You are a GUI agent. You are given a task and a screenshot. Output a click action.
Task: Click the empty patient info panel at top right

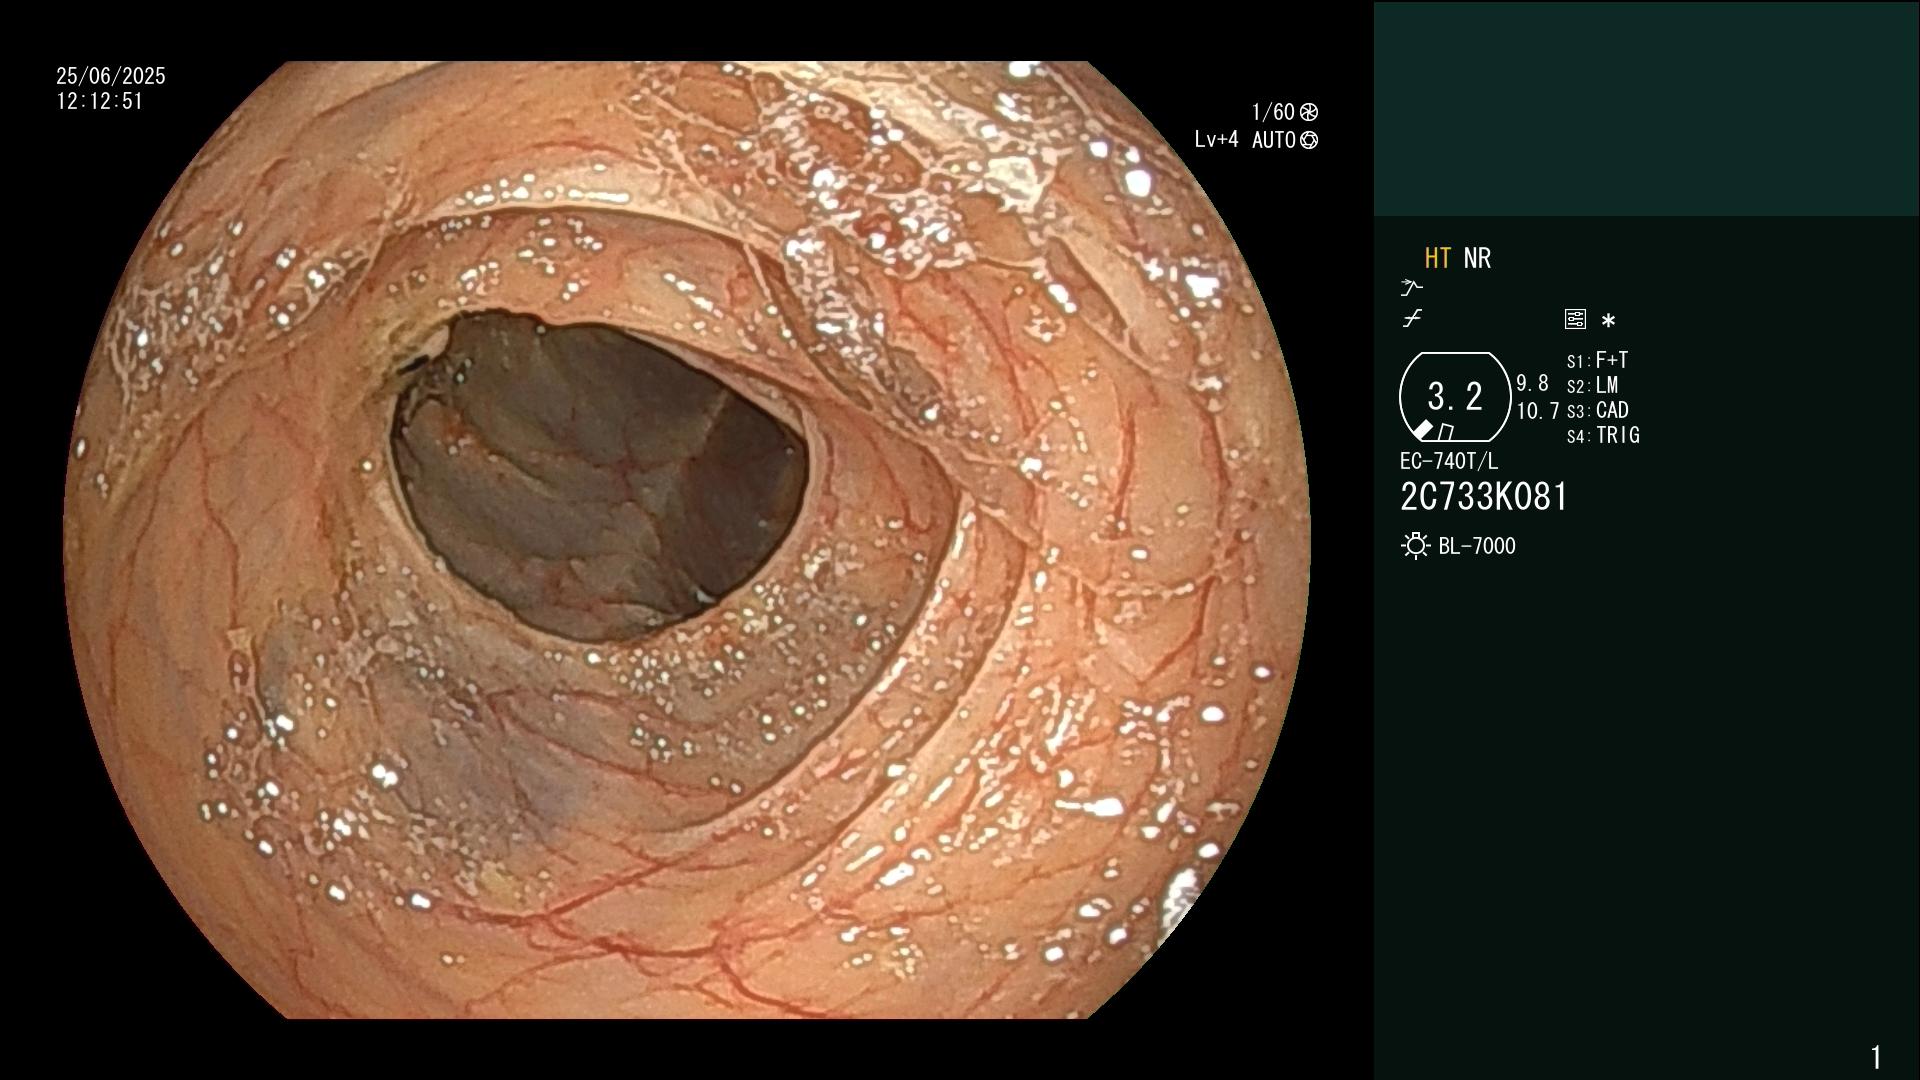[1647, 108]
